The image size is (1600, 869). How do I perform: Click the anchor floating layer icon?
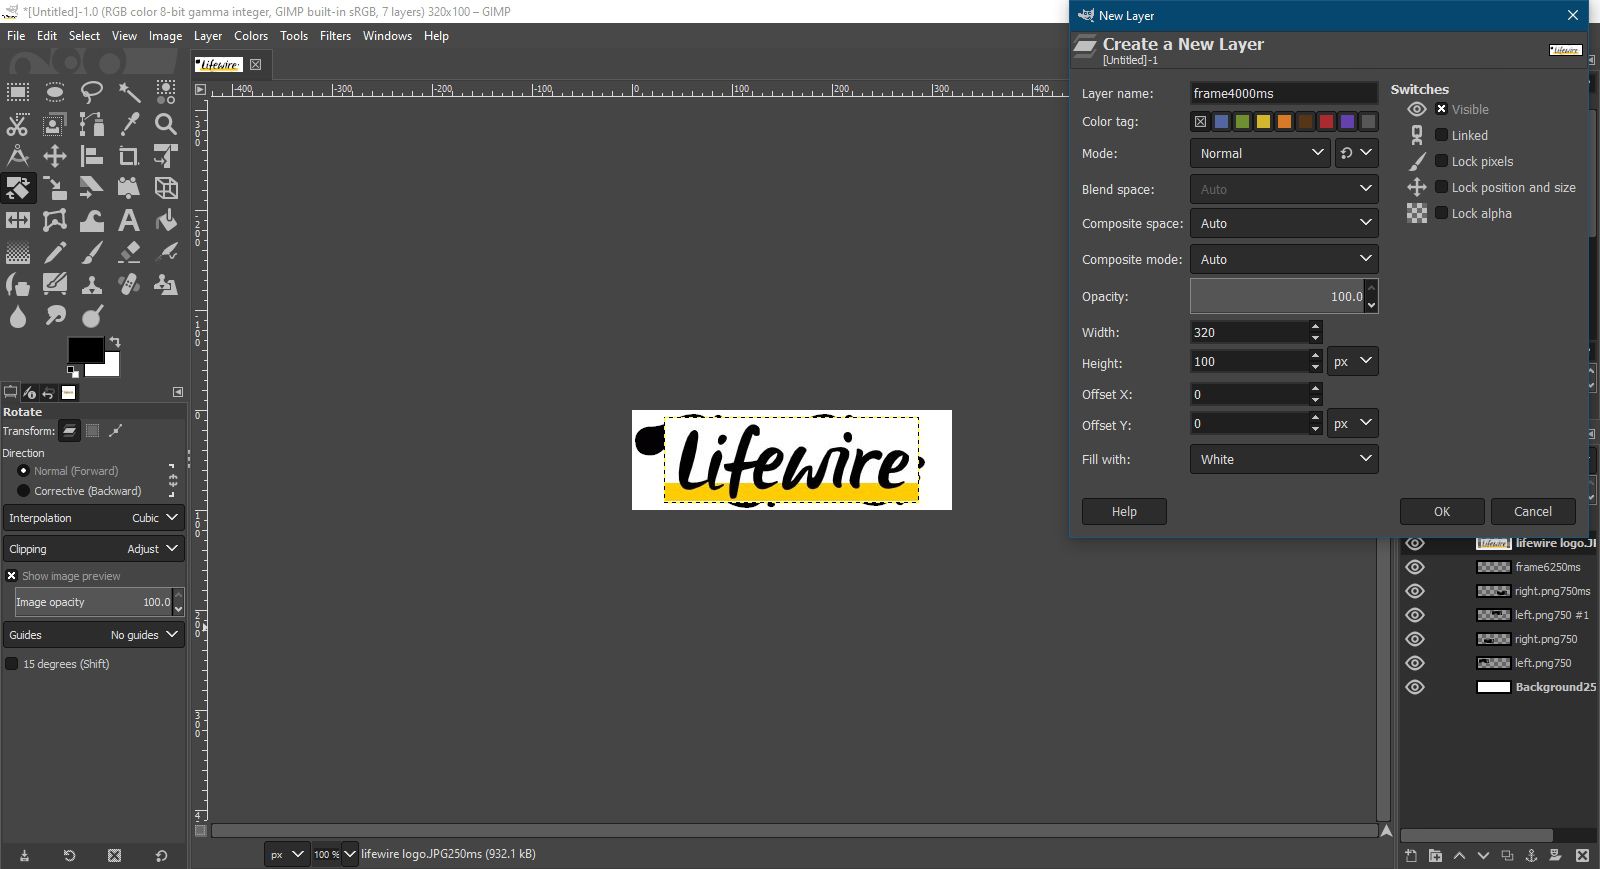point(1531,855)
